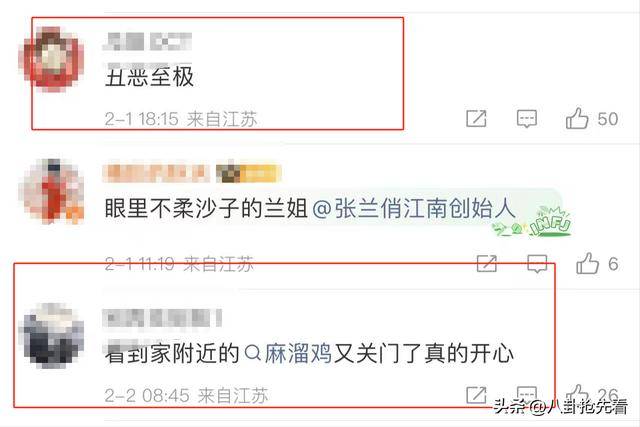
Task: Reply to the "眼里不柔沙子的兰姐" comment
Action: coord(537,264)
